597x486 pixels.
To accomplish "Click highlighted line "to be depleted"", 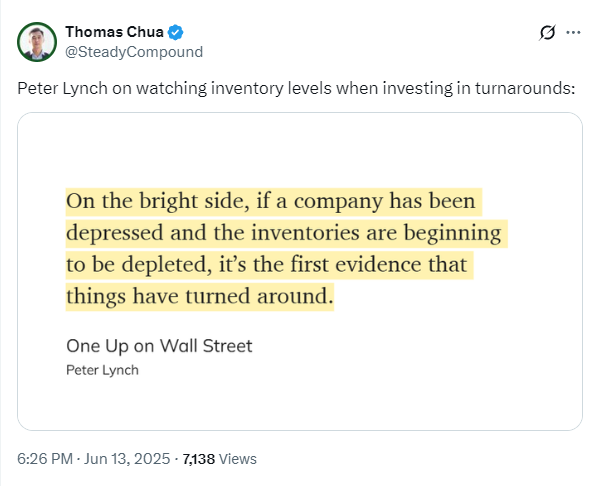I will [269, 265].
